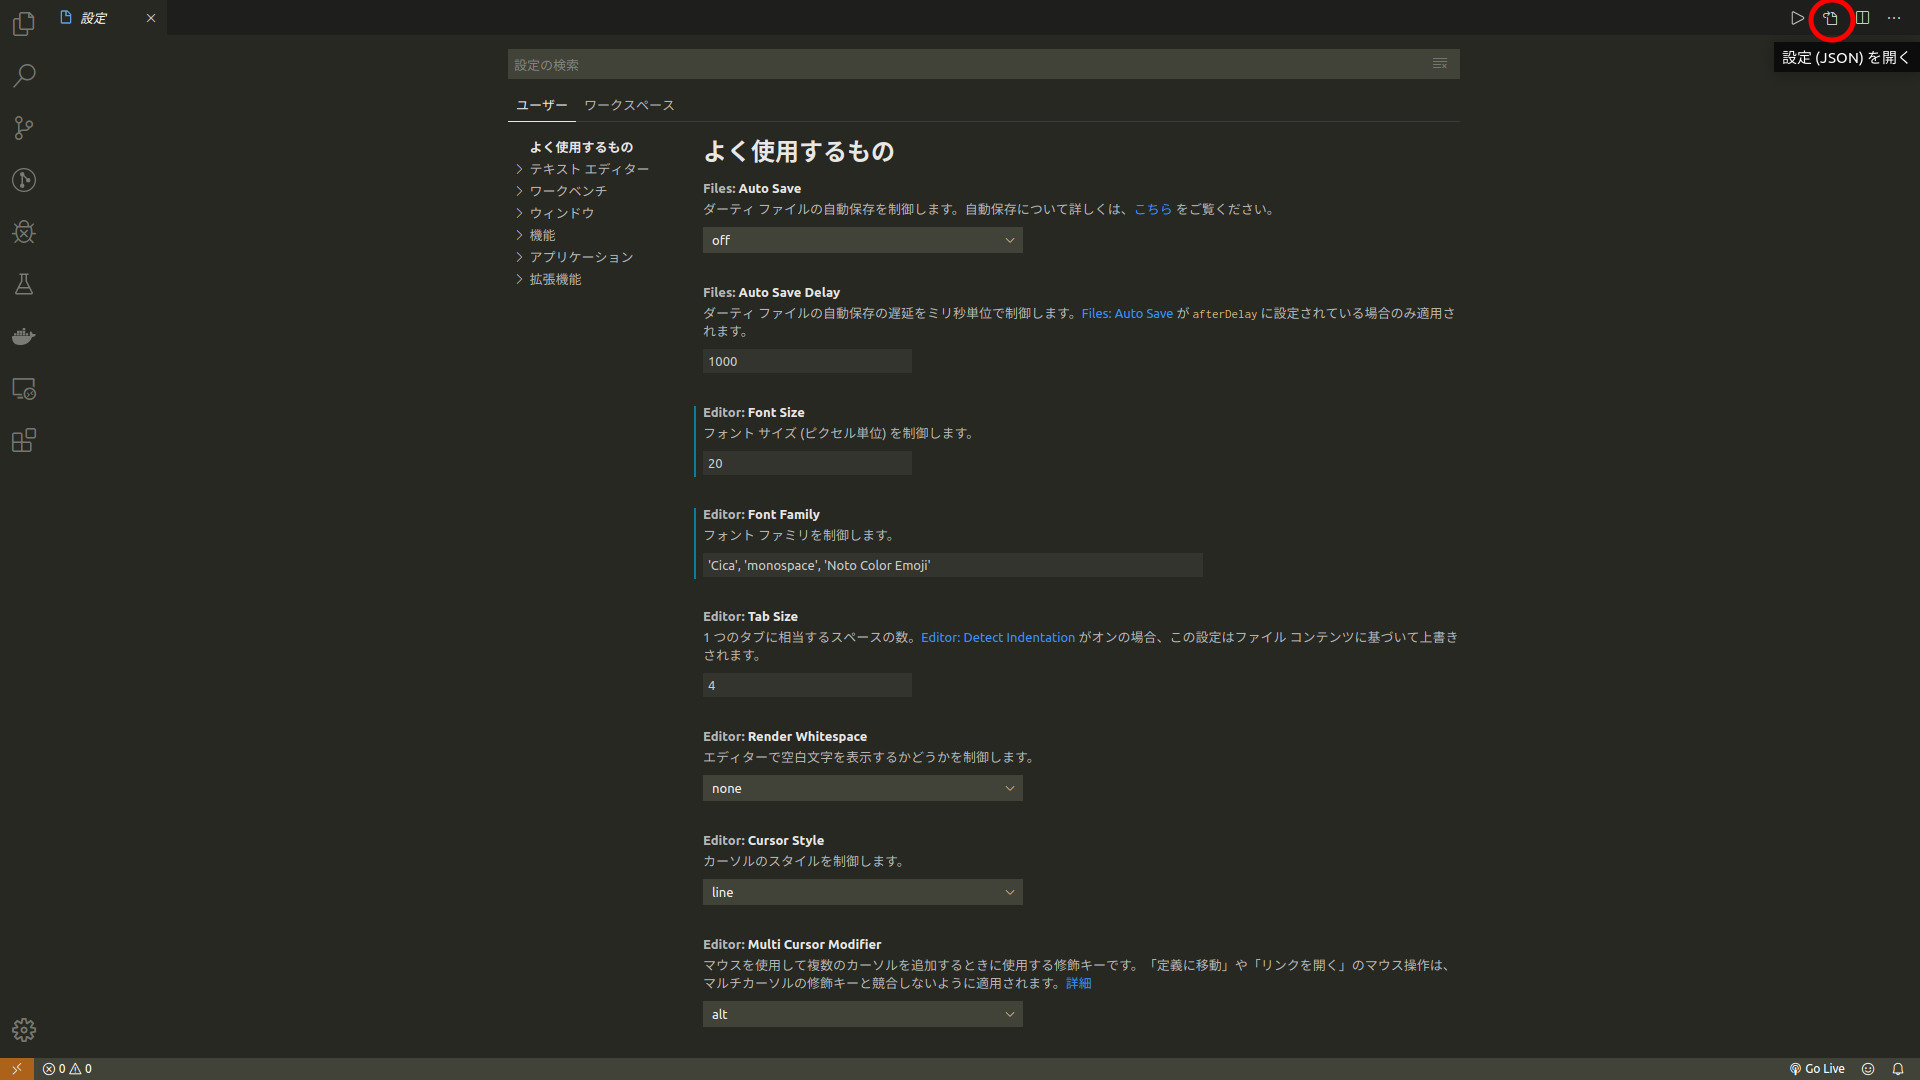The height and width of the screenshot is (1080, 1920).
Task: Open the Explorer view in the activity bar
Action: (24, 23)
